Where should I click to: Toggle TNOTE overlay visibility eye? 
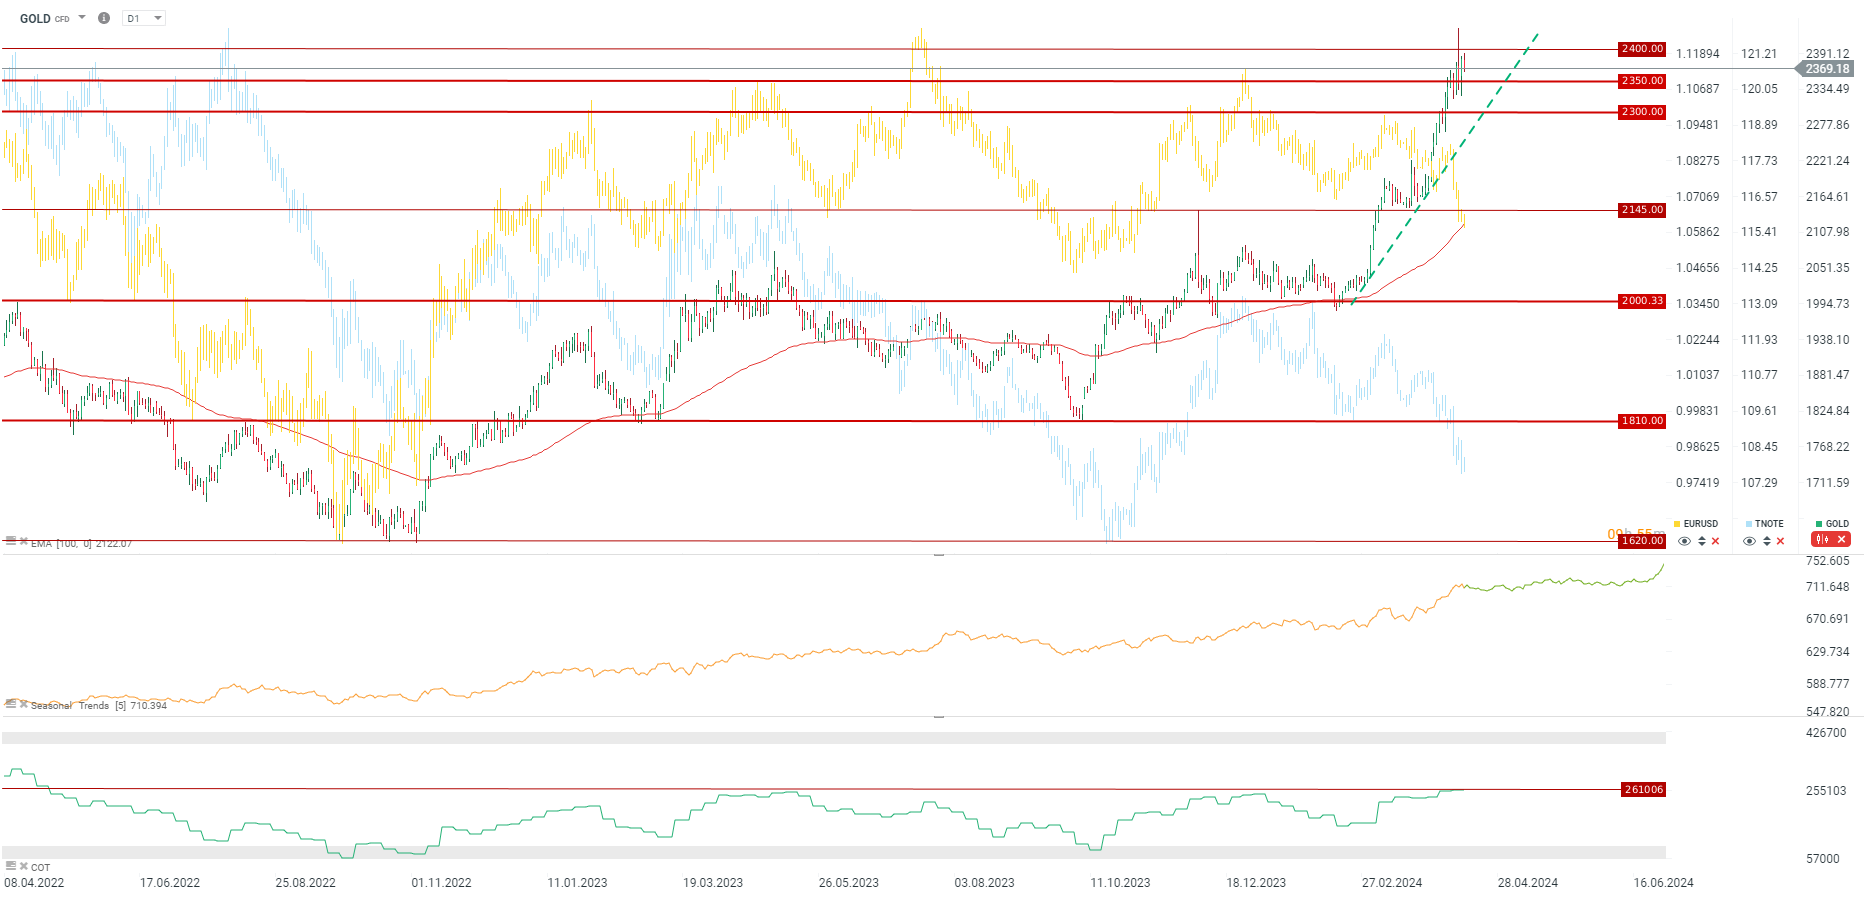pos(1749,541)
